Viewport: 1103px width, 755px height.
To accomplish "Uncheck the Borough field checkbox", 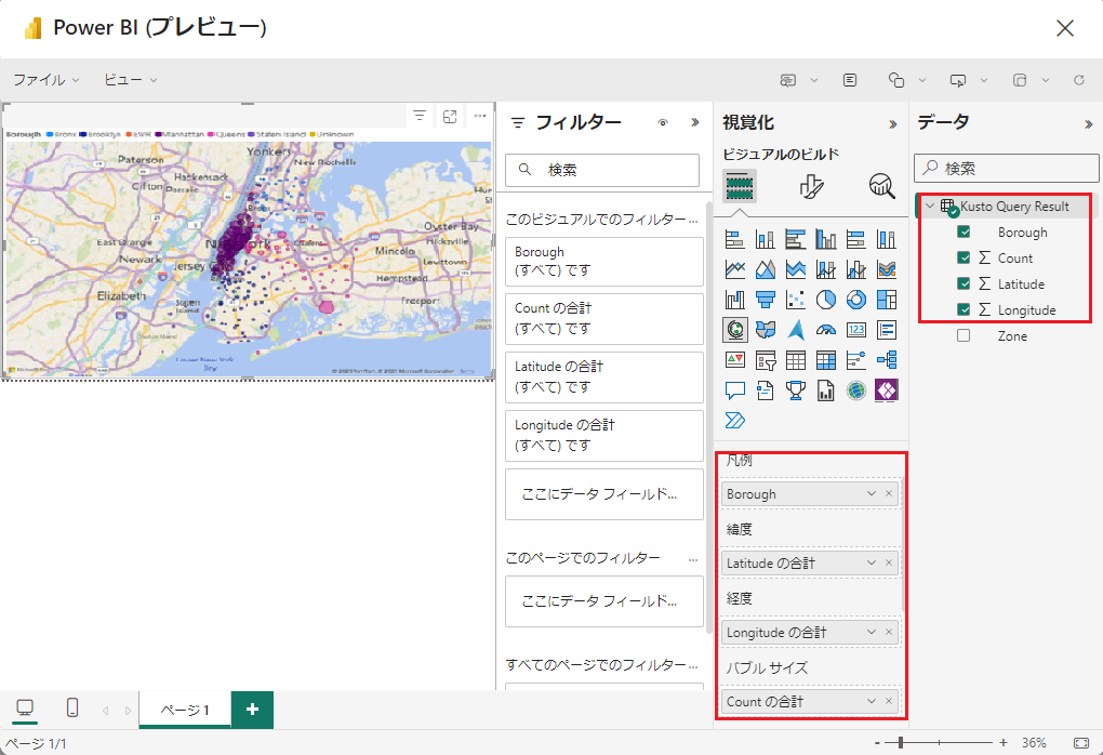I will click(963, 232).
